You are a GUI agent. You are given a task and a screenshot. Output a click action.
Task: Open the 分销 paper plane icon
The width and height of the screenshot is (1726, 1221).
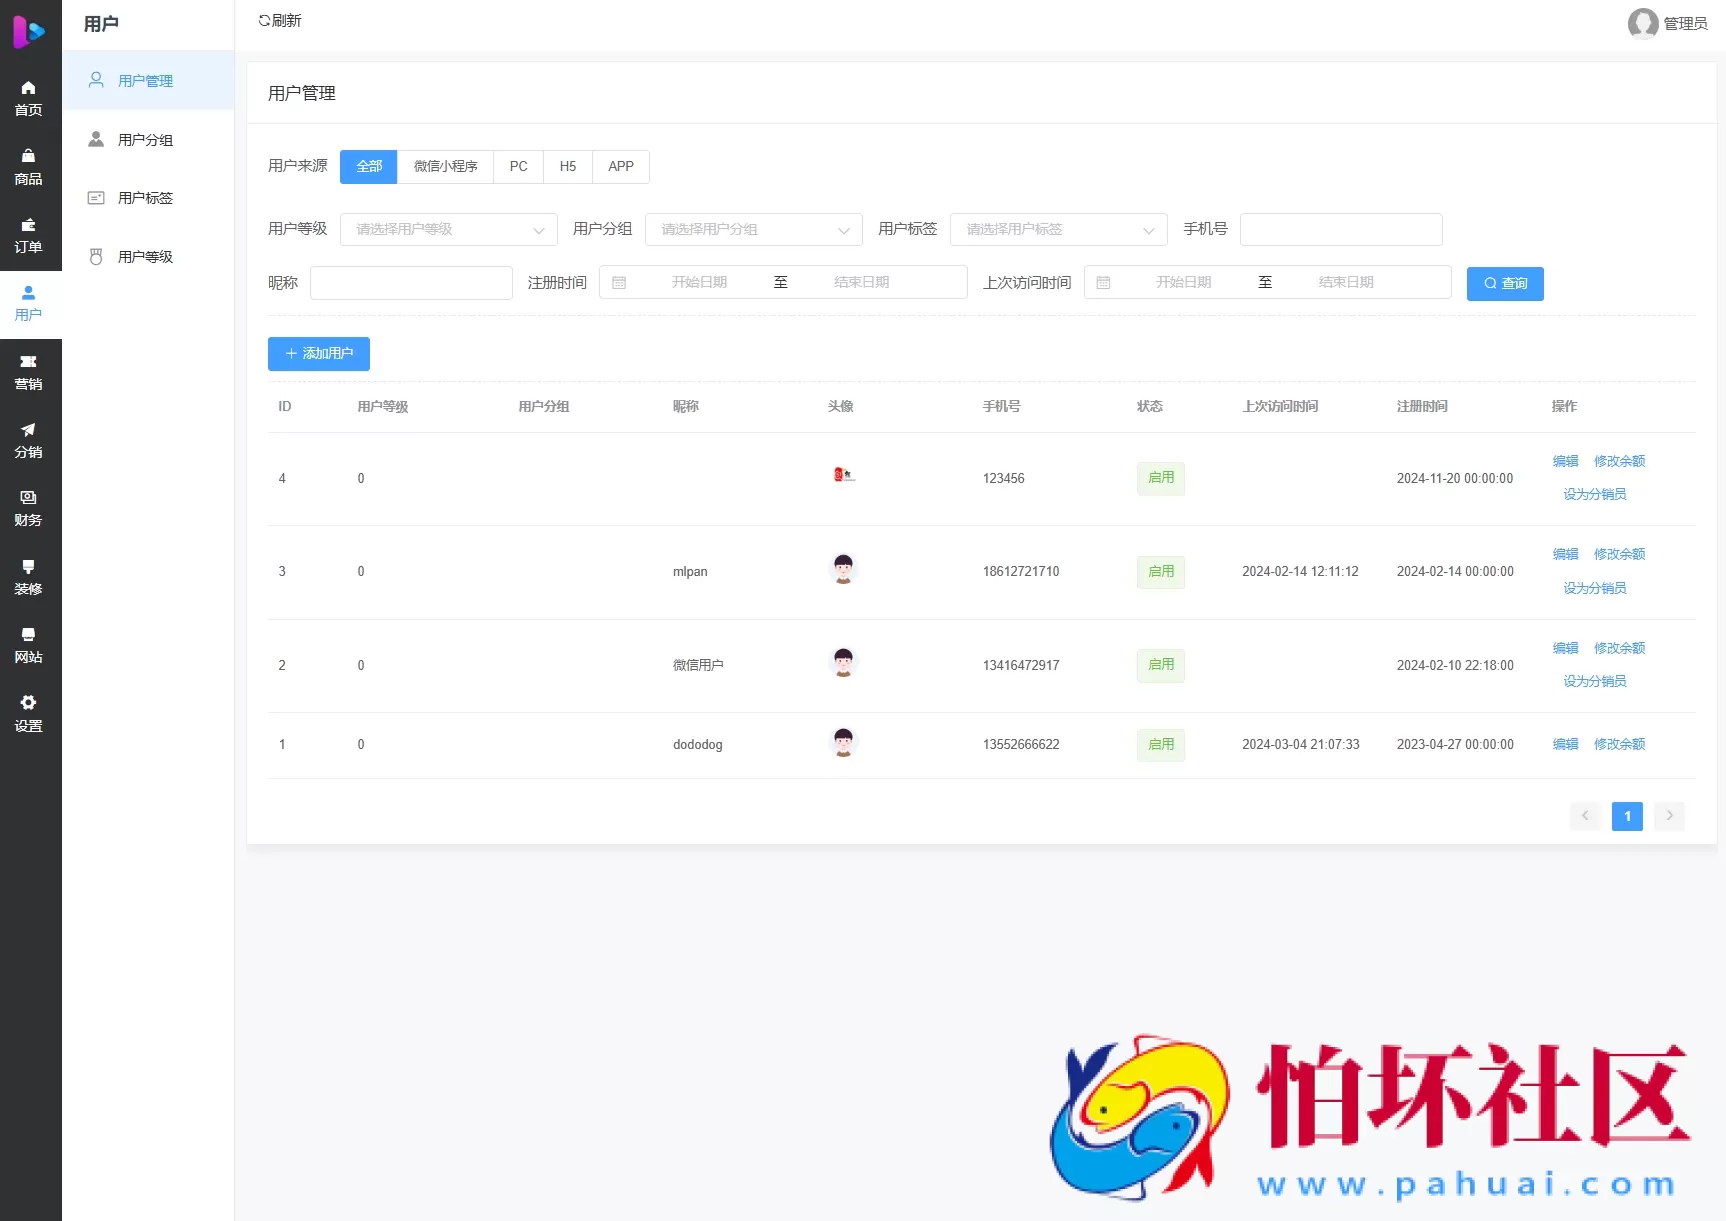point(28,430)
